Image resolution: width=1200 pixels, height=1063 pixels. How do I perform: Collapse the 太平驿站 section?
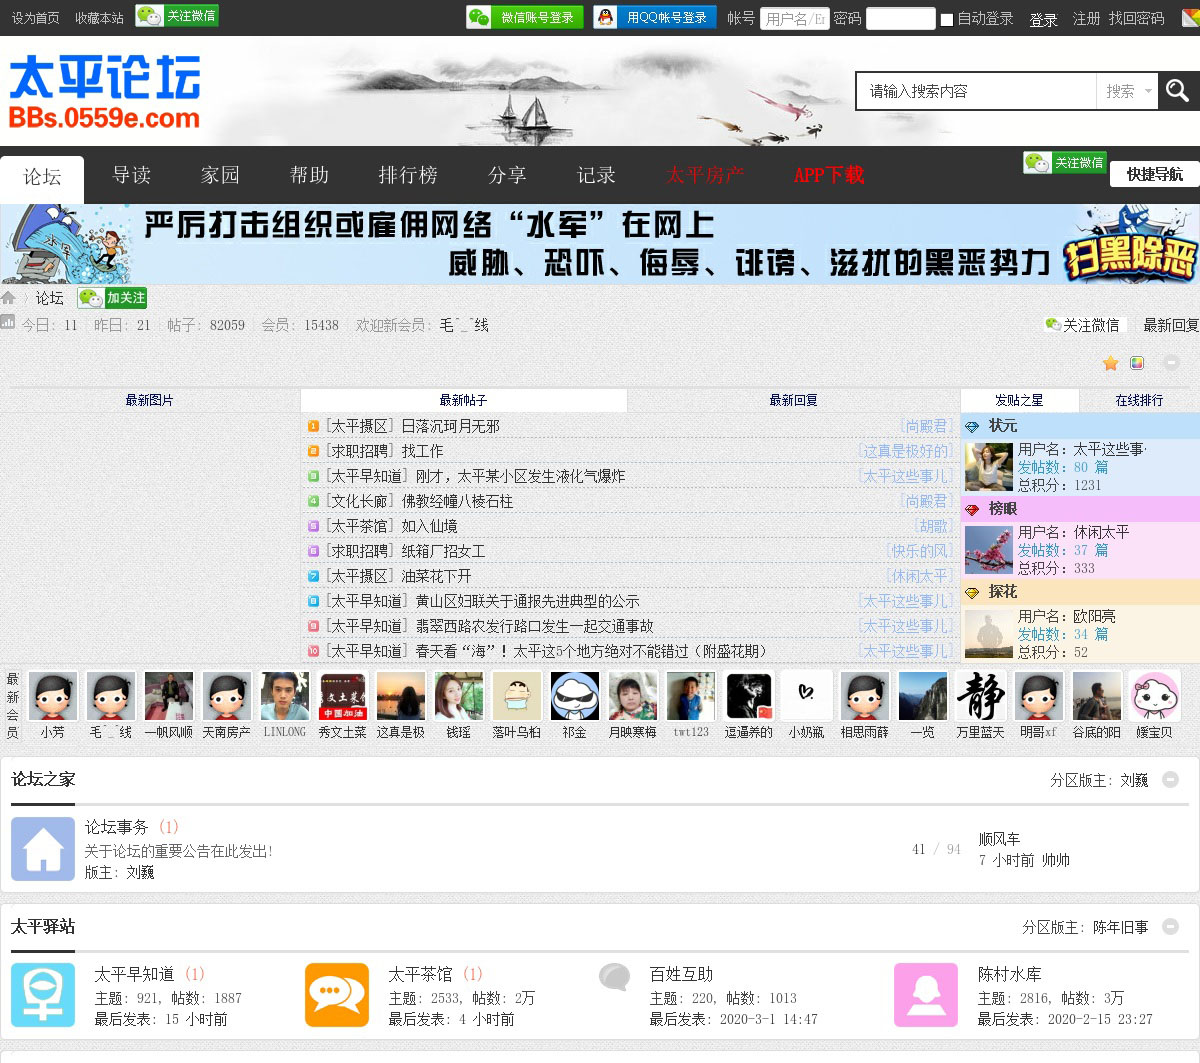1170,926
